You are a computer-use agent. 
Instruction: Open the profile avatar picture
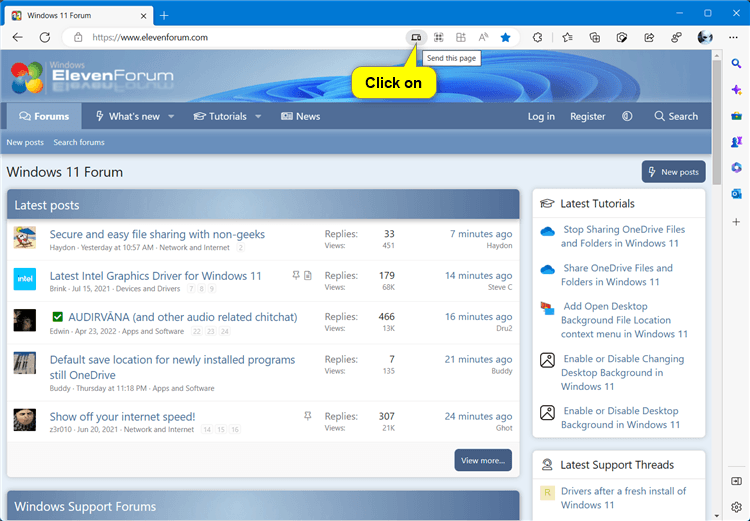coord(705,37)
